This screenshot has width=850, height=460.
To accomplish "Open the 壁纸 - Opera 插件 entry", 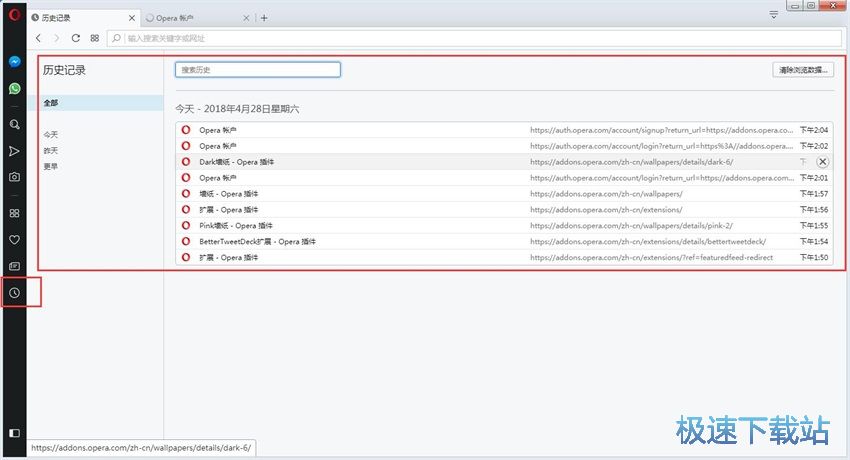I will tap(504, 193).
